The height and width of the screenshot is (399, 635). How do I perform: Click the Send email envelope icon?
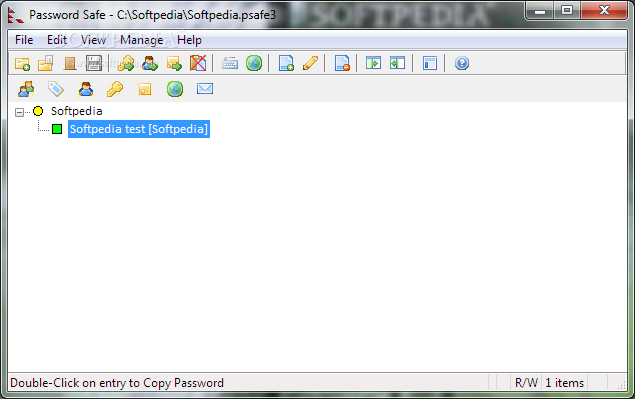click(205, 89)
